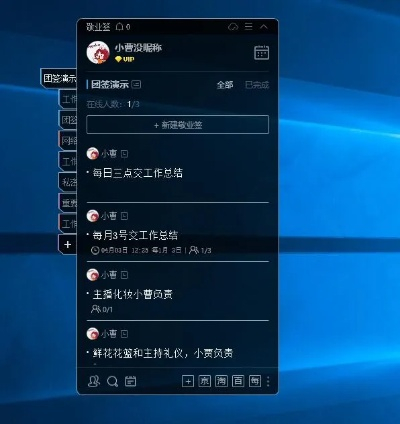Click the + add category side tab
Viewport: 400px width, 424px height.
(x=68, y=244)
